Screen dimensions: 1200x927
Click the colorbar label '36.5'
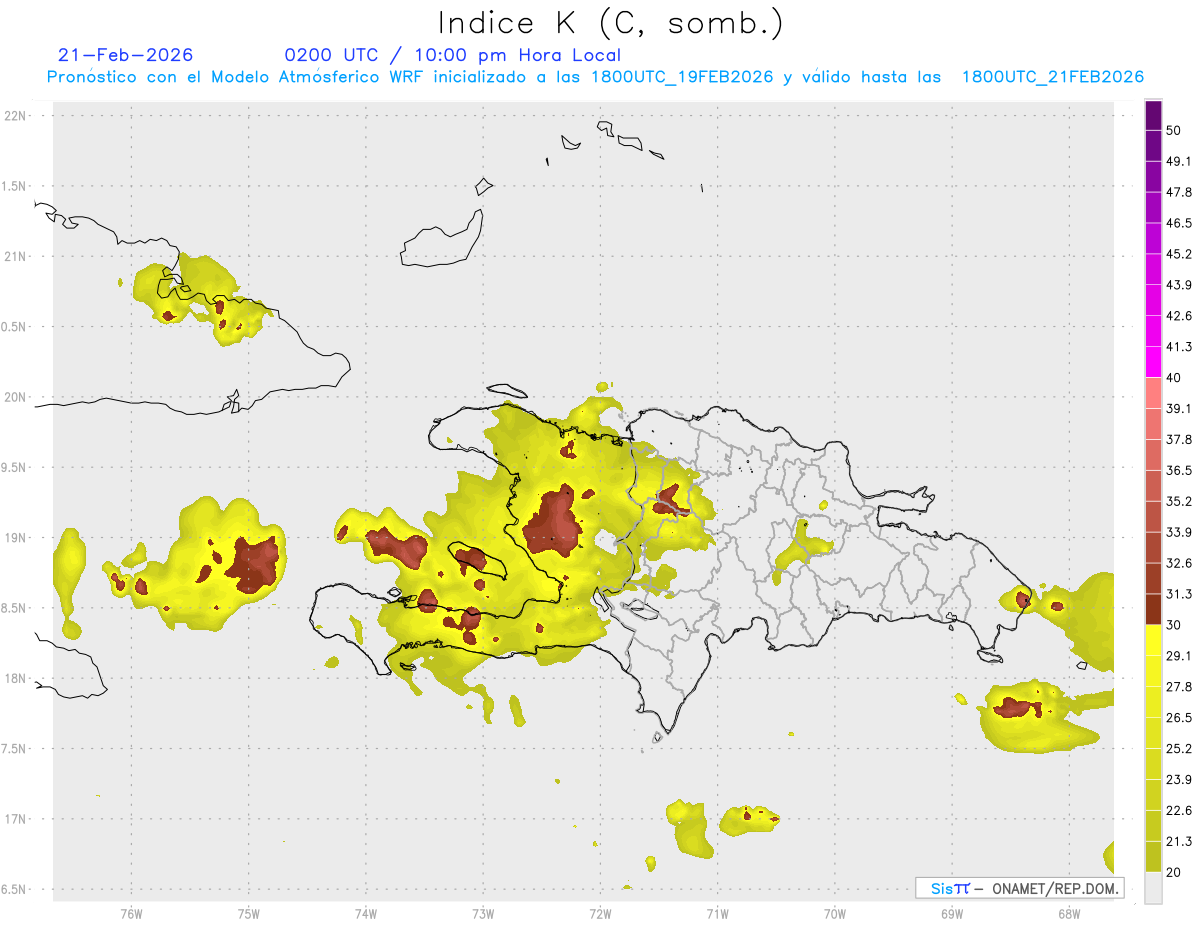click(x=1179, y=470)
